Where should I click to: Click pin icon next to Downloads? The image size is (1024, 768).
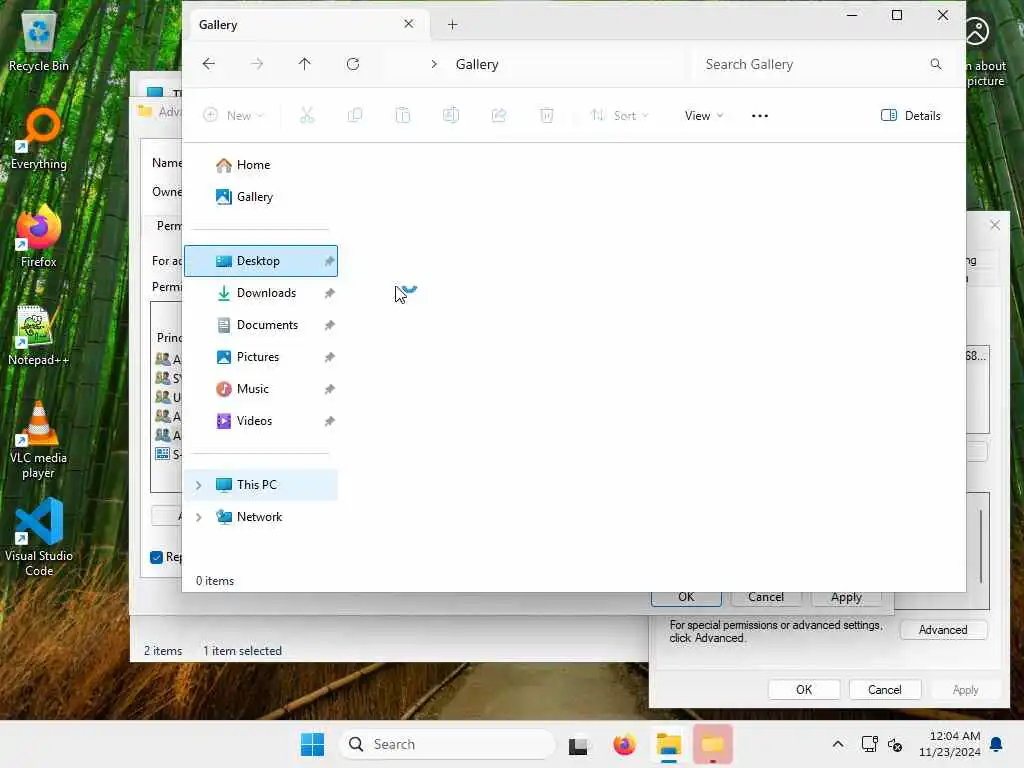pyautogui.click(x=329, y=293)
